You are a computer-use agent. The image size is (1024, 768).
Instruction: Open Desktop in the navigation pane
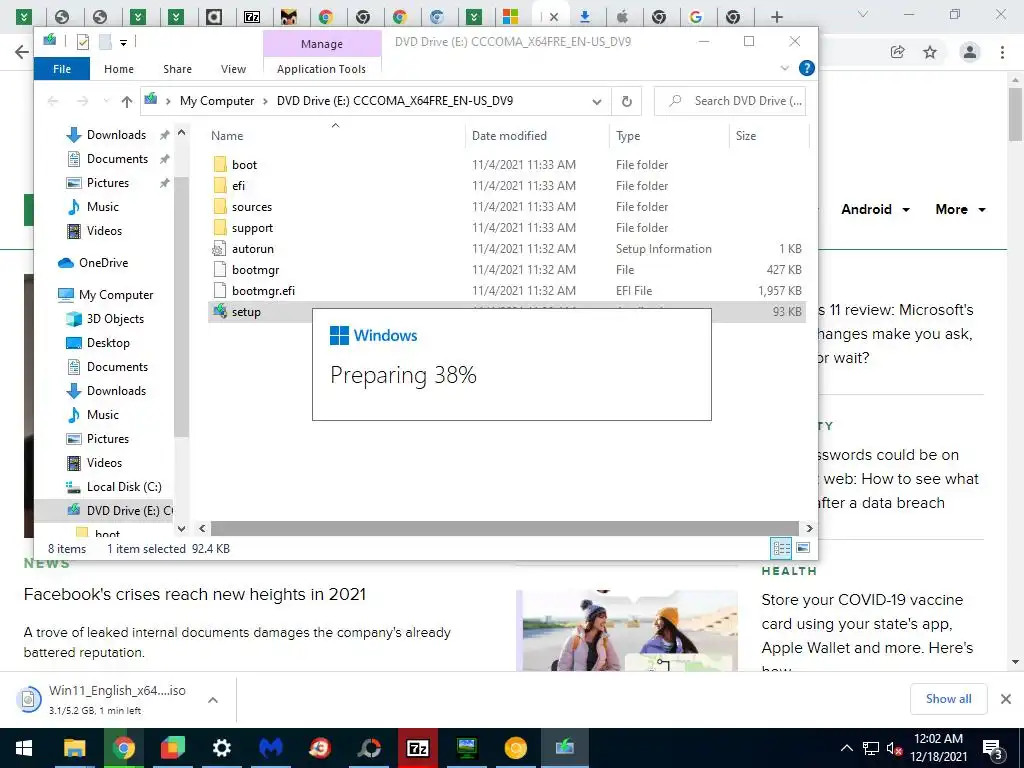[108, 343]
